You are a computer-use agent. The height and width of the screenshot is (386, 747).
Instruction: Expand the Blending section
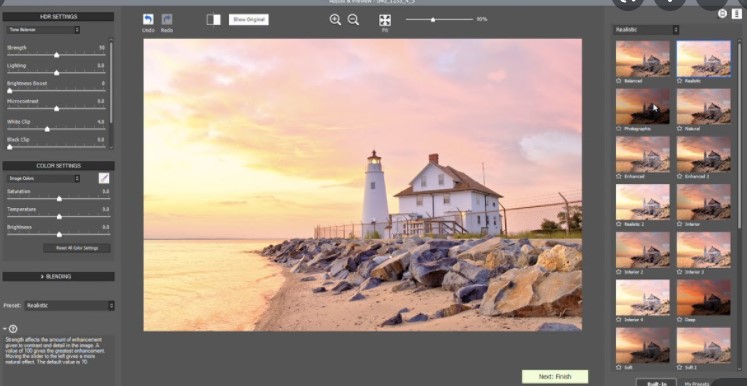tap(58, 276)
